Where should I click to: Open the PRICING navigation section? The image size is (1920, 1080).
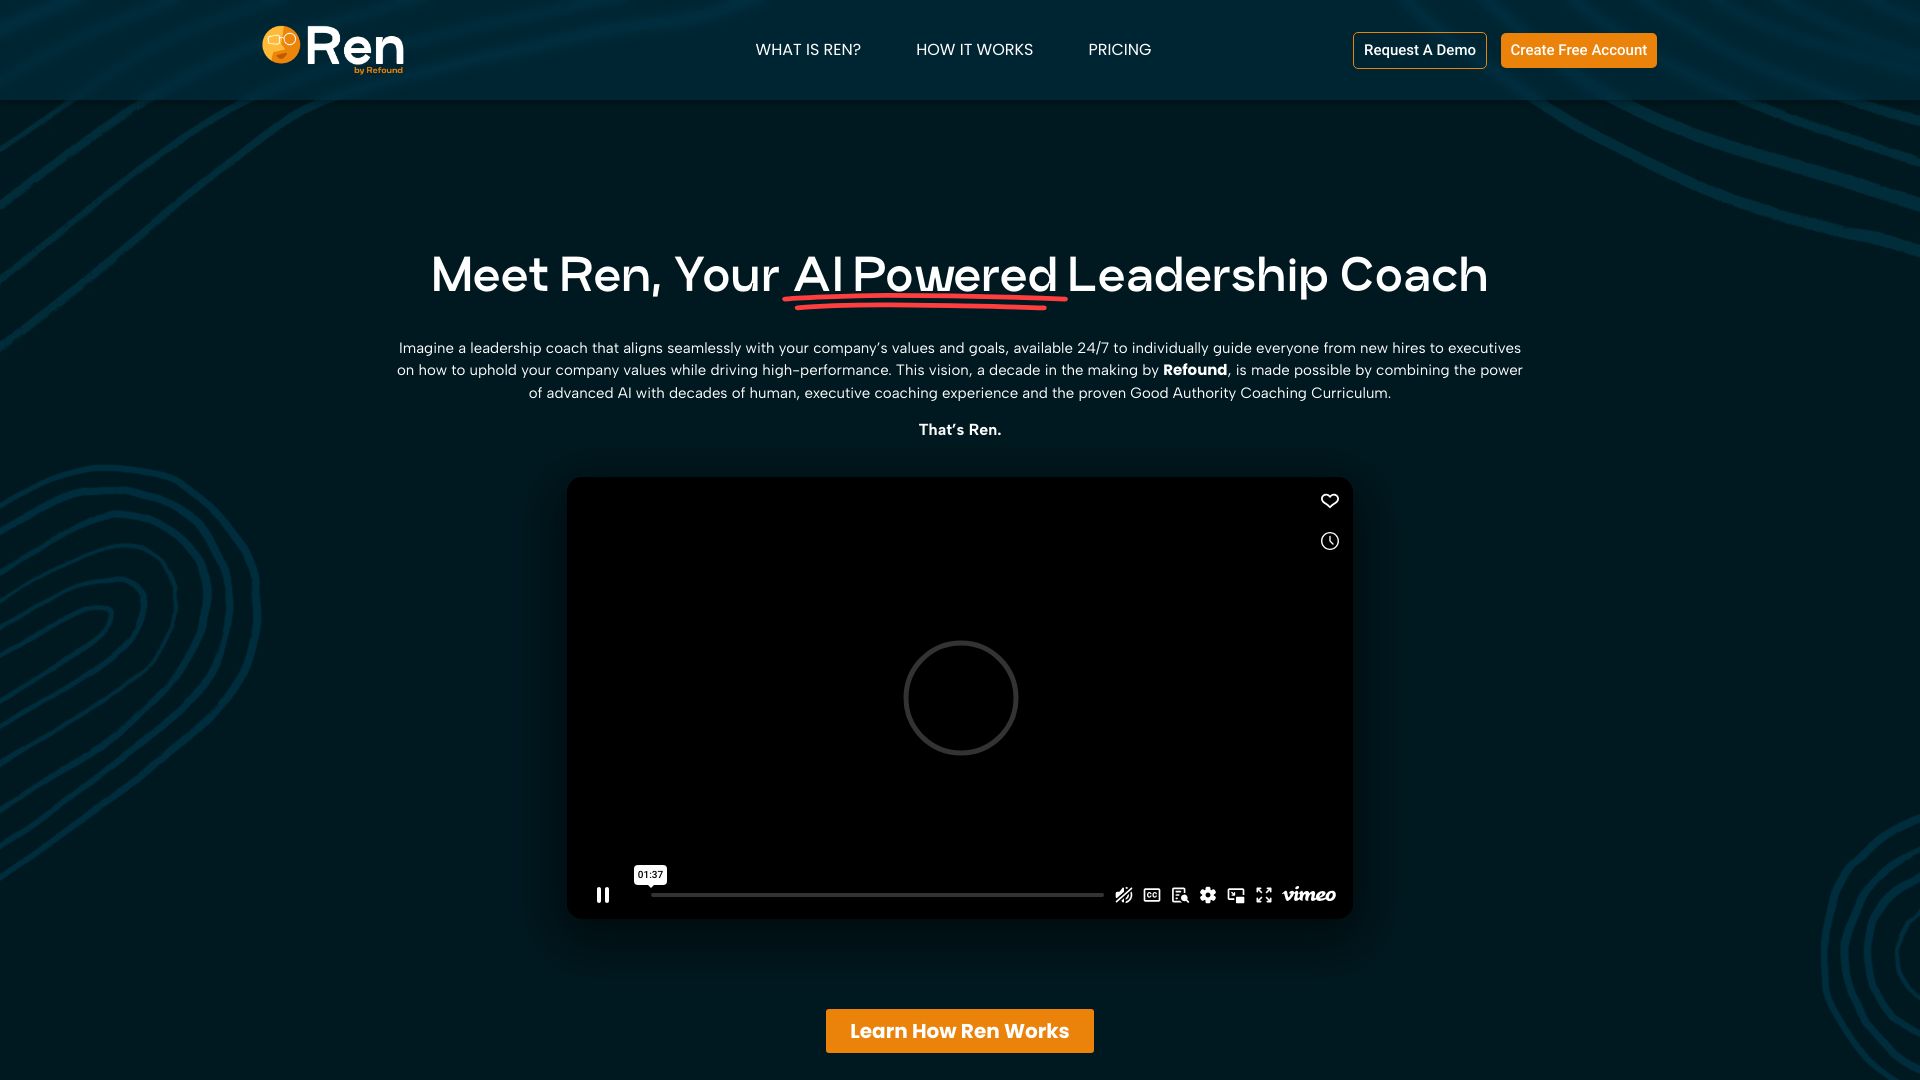[x=1120, y=49]
